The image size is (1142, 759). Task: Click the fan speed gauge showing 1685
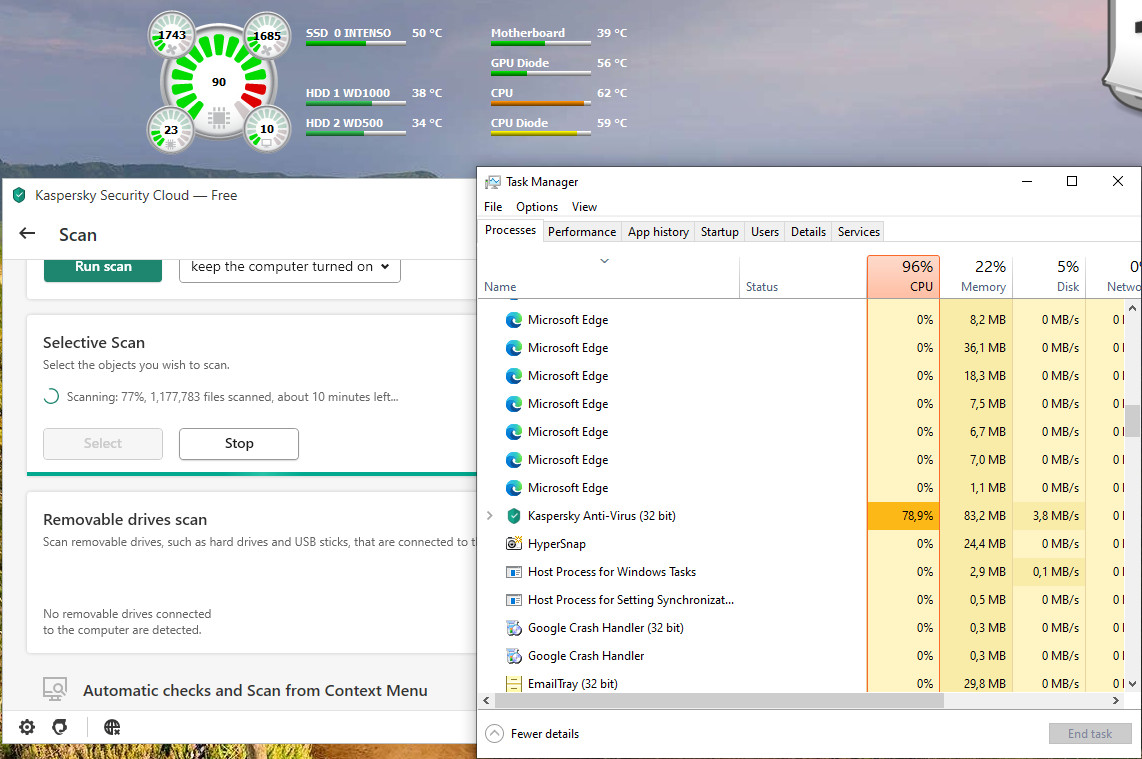267,35
